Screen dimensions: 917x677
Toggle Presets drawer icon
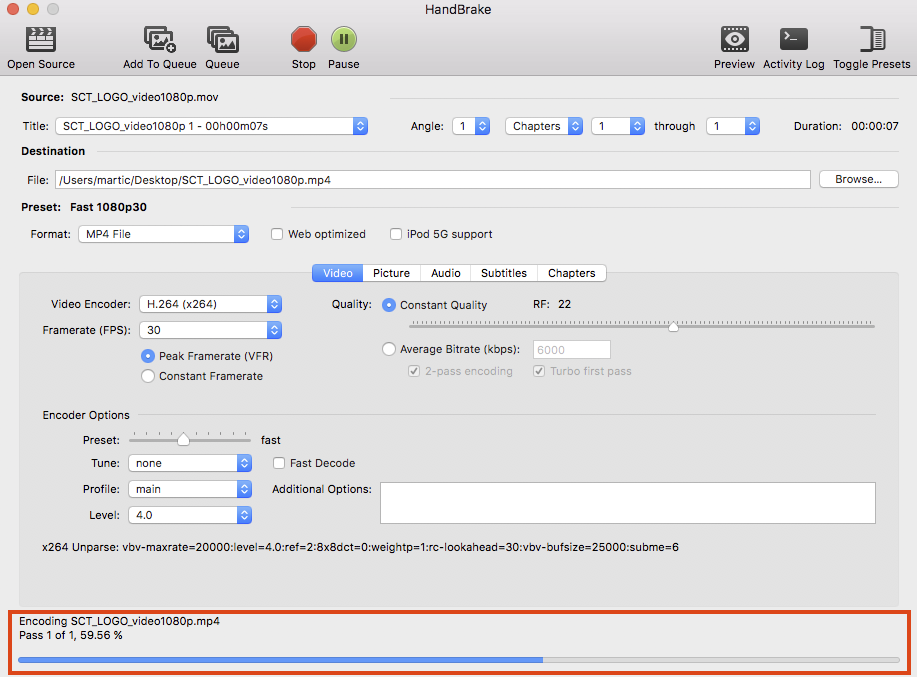click(x=871, y=40)
